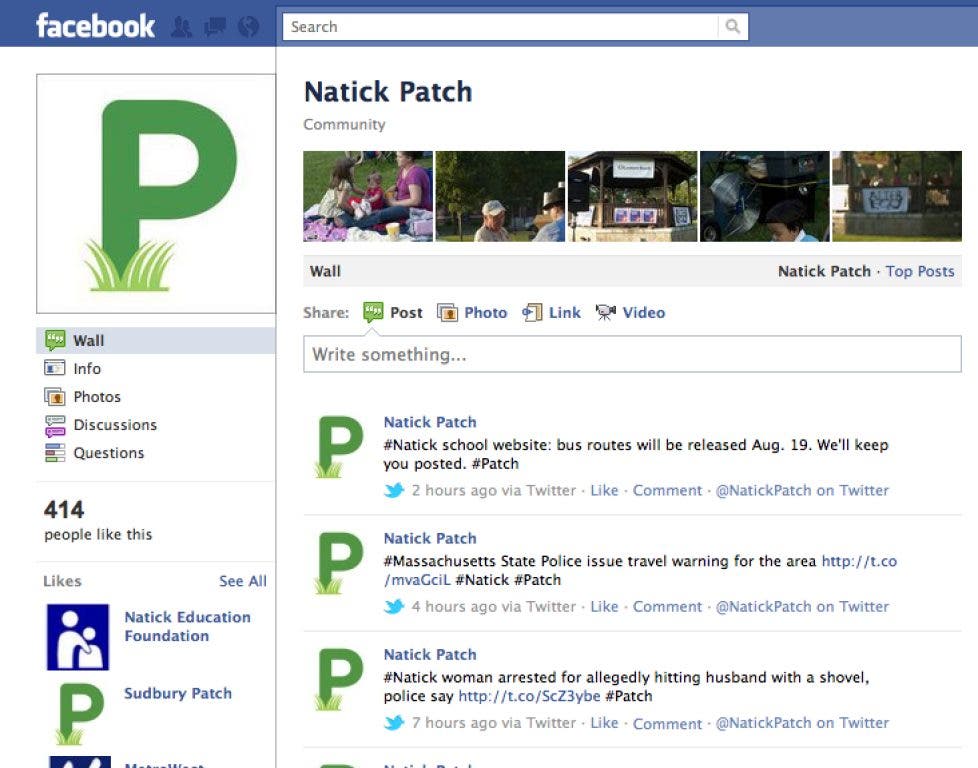Go to Photos in the sidebar
Viewport: 978px width, 768px height.
[96, 397]
